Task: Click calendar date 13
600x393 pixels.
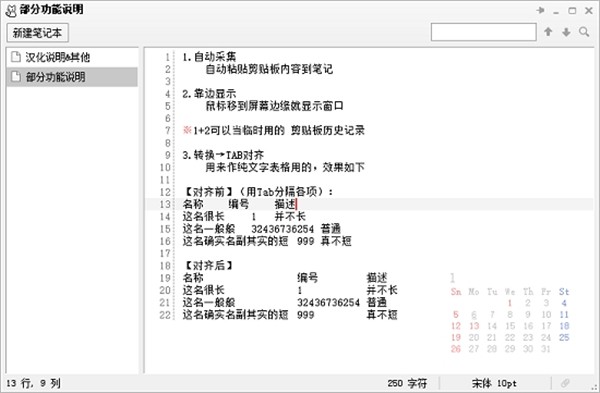Action: pyautogui.click(x=474, y=326)
